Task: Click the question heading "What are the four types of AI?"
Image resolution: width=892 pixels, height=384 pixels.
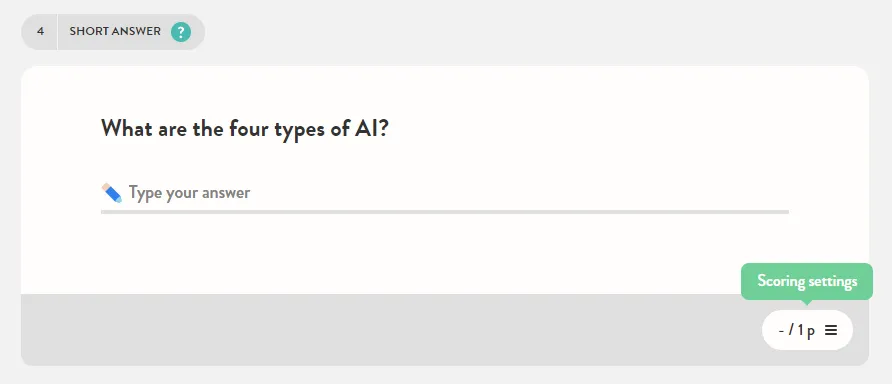Action: coord(245,129)
